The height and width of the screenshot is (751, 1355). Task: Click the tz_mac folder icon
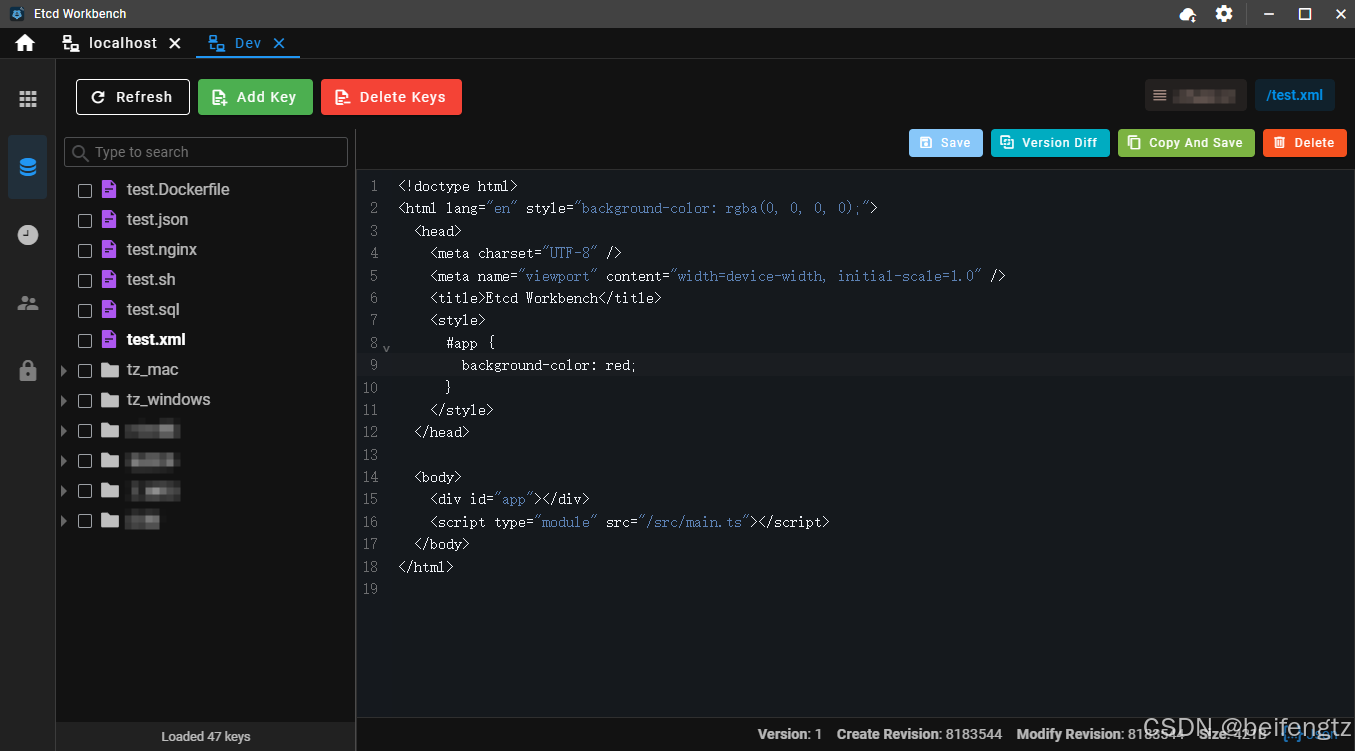110,370
